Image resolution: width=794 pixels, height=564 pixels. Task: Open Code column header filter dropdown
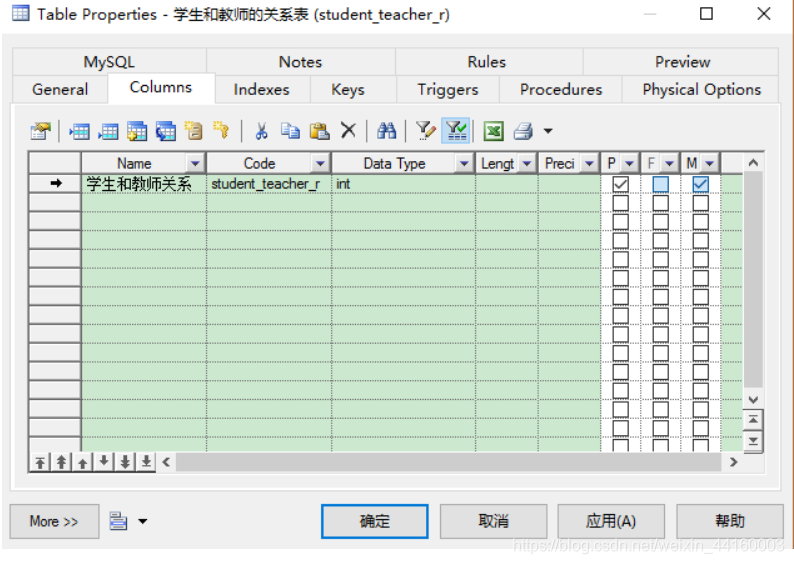point(320,164)
